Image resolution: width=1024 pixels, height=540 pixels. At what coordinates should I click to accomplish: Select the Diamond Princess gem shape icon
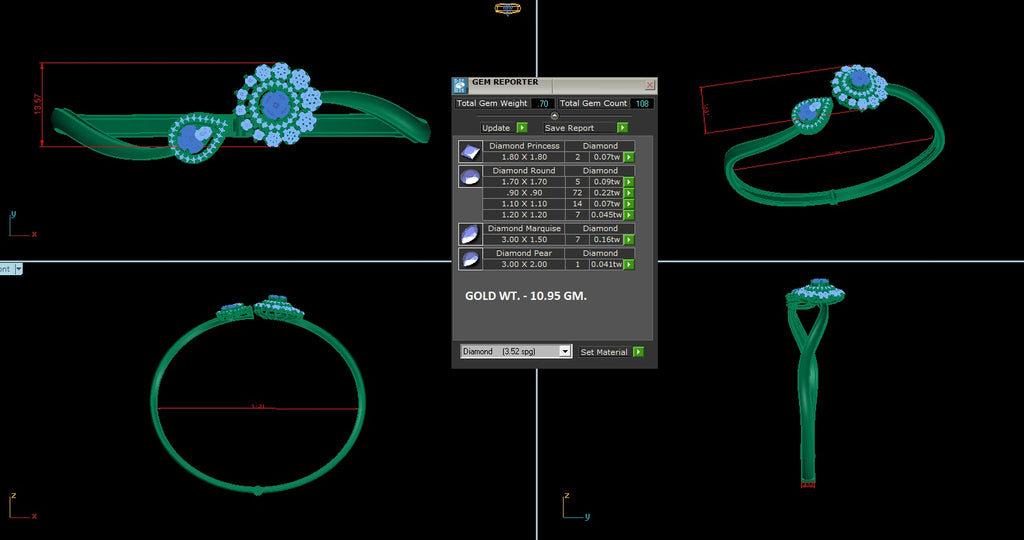pyautogui.click(x=469, y=151)
